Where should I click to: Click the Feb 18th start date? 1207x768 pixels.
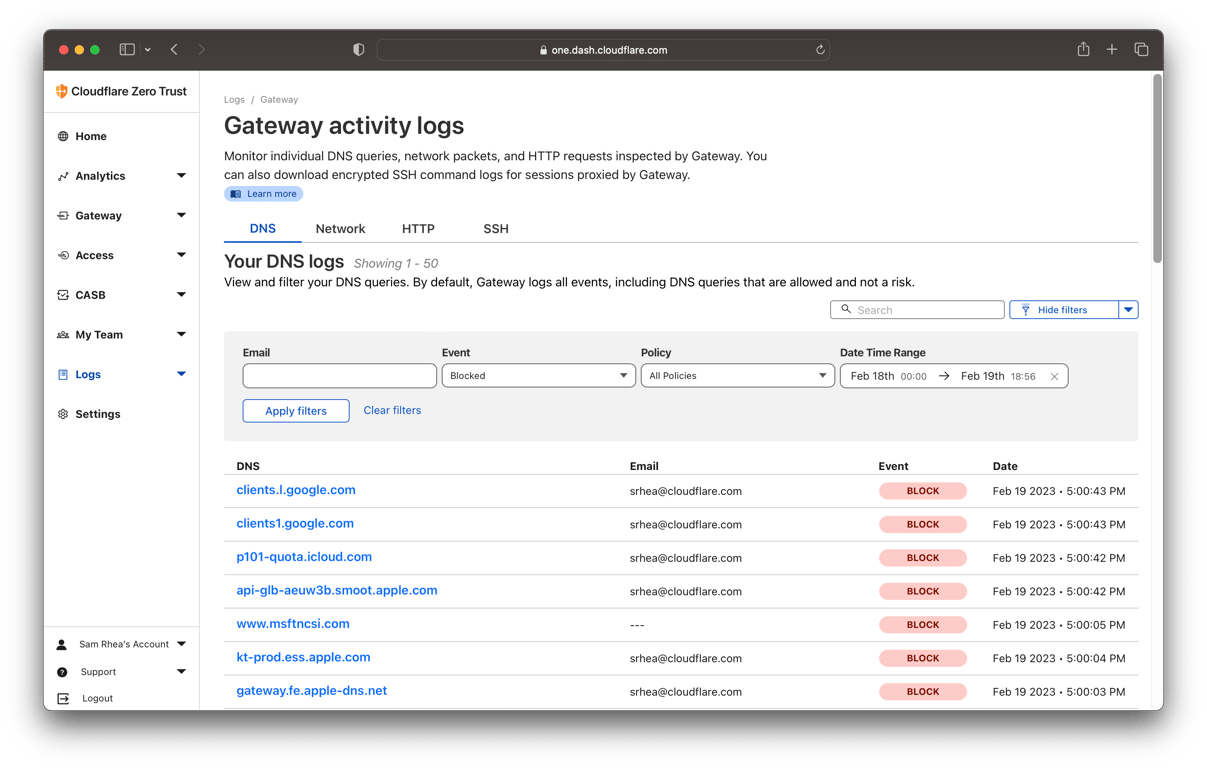point(872,376)
